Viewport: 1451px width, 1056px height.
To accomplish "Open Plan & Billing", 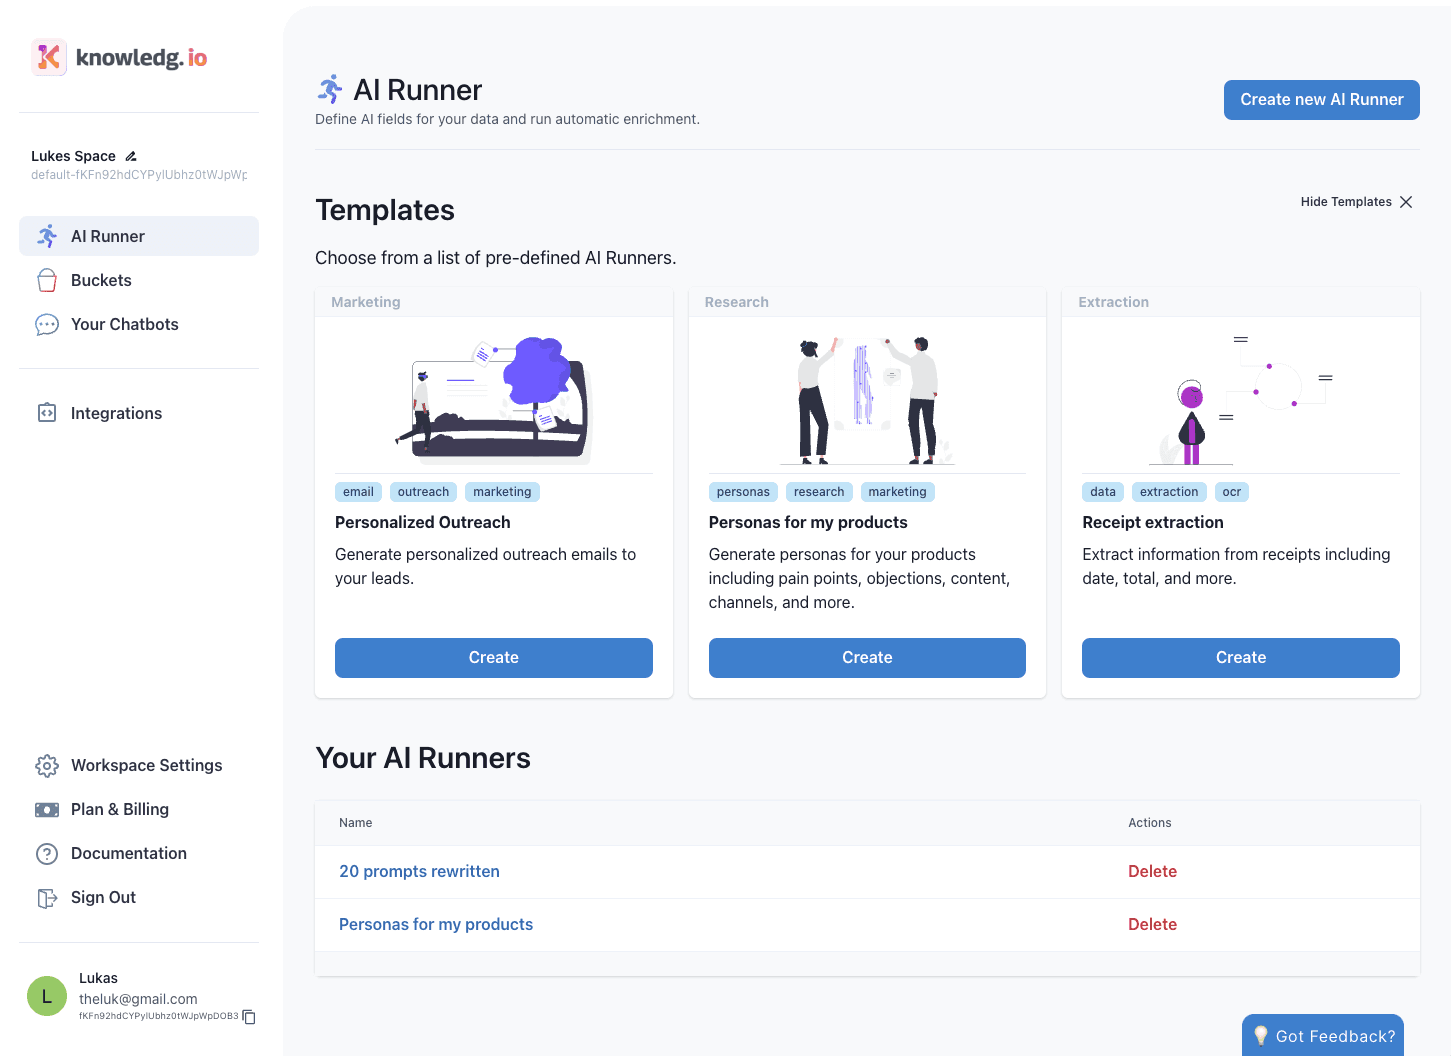I will pos(119,809).
